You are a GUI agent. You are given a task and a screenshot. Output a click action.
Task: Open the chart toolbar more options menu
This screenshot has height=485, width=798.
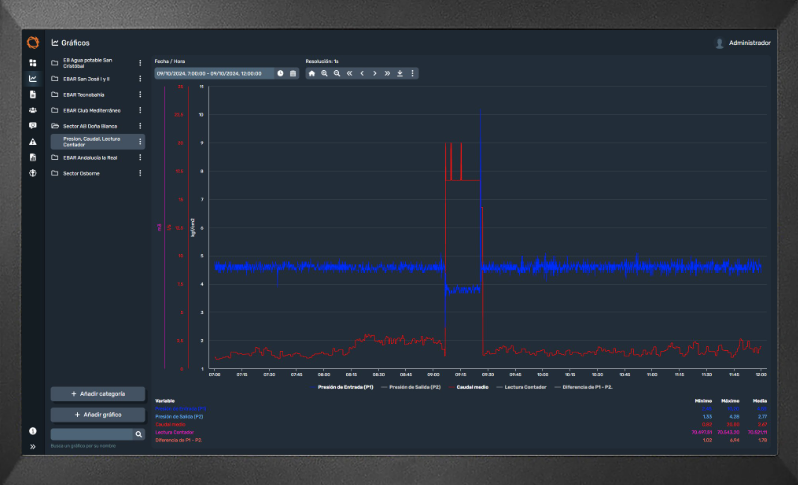click(412, 73)
